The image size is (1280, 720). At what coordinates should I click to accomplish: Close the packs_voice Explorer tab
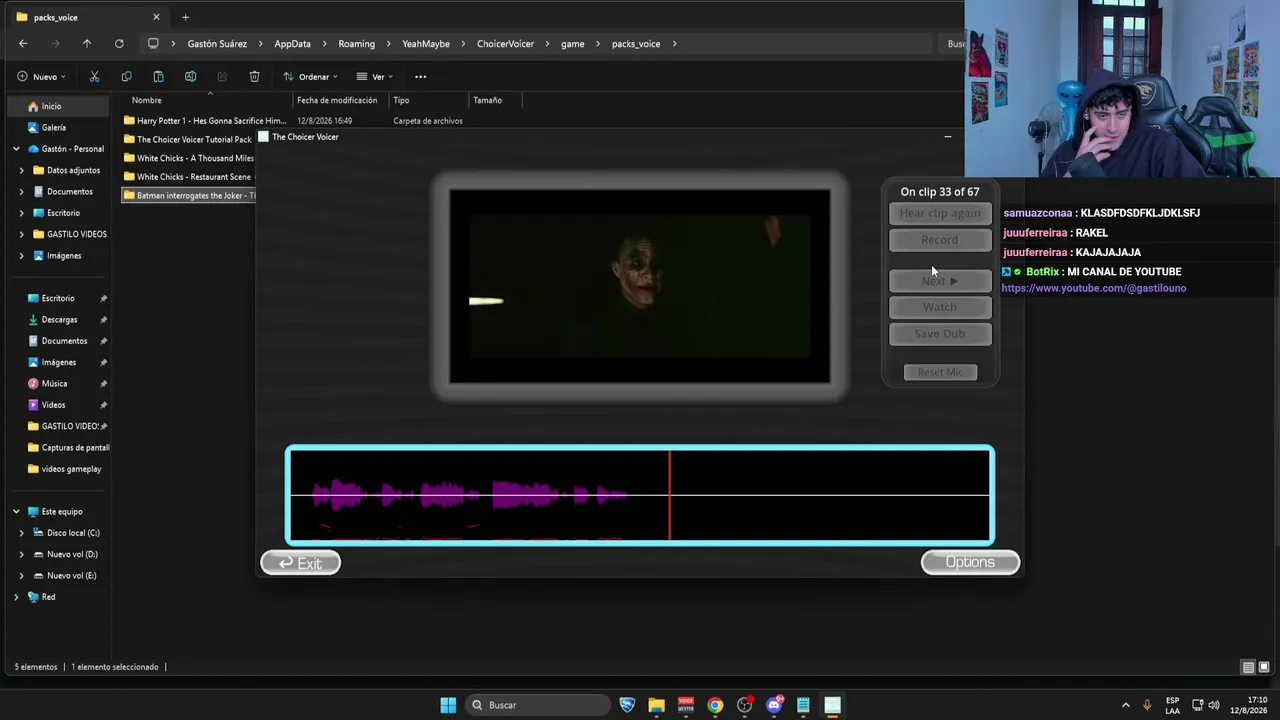156,17
